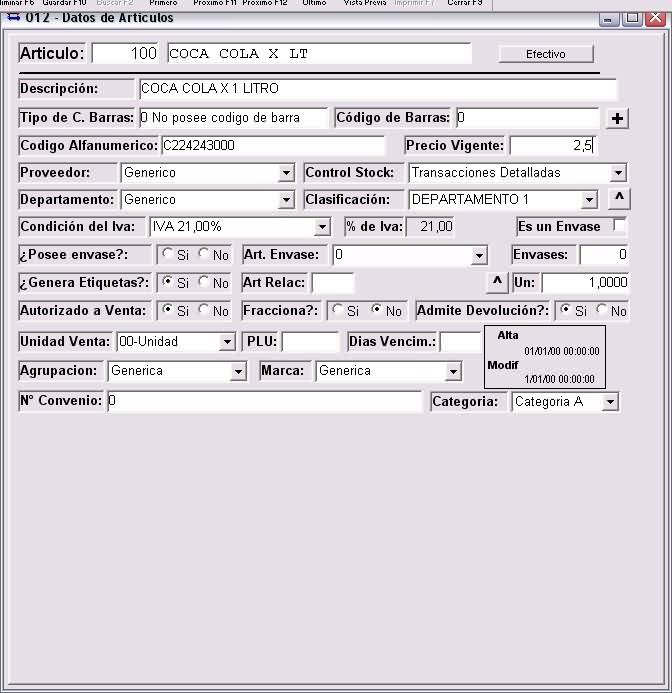Select Si for ¿Posee envase?

[x=167, y=253]
